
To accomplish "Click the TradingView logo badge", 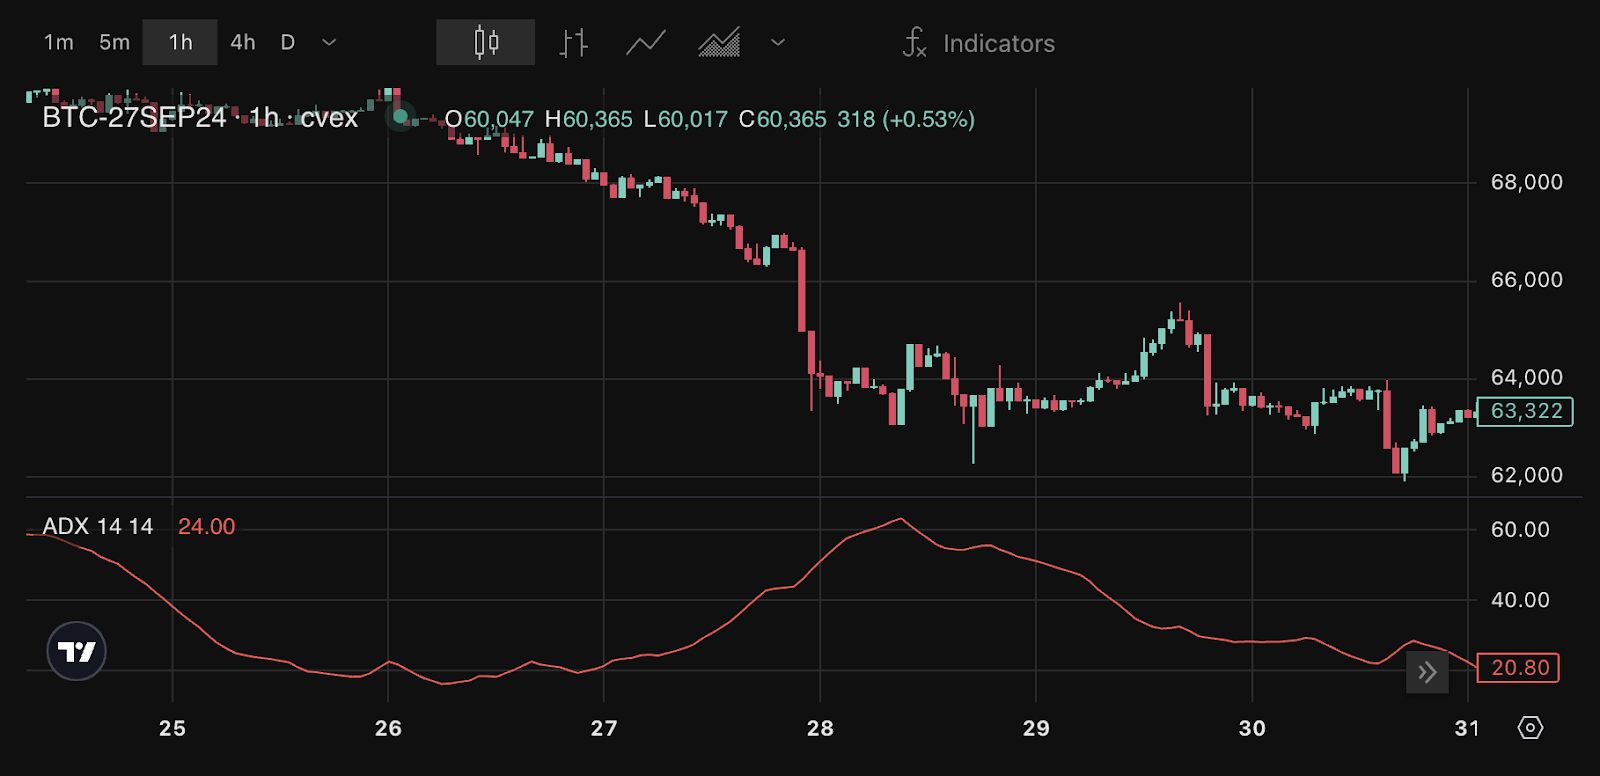I will (x=76, y=651).
